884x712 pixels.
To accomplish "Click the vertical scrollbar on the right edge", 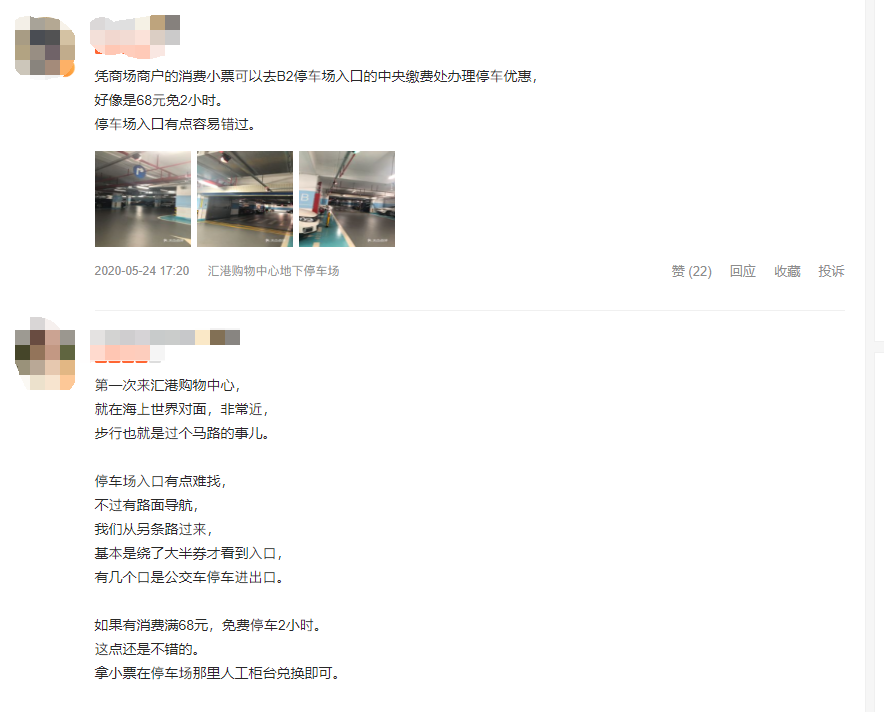I will pyautogui.click(x=869, y=356).
